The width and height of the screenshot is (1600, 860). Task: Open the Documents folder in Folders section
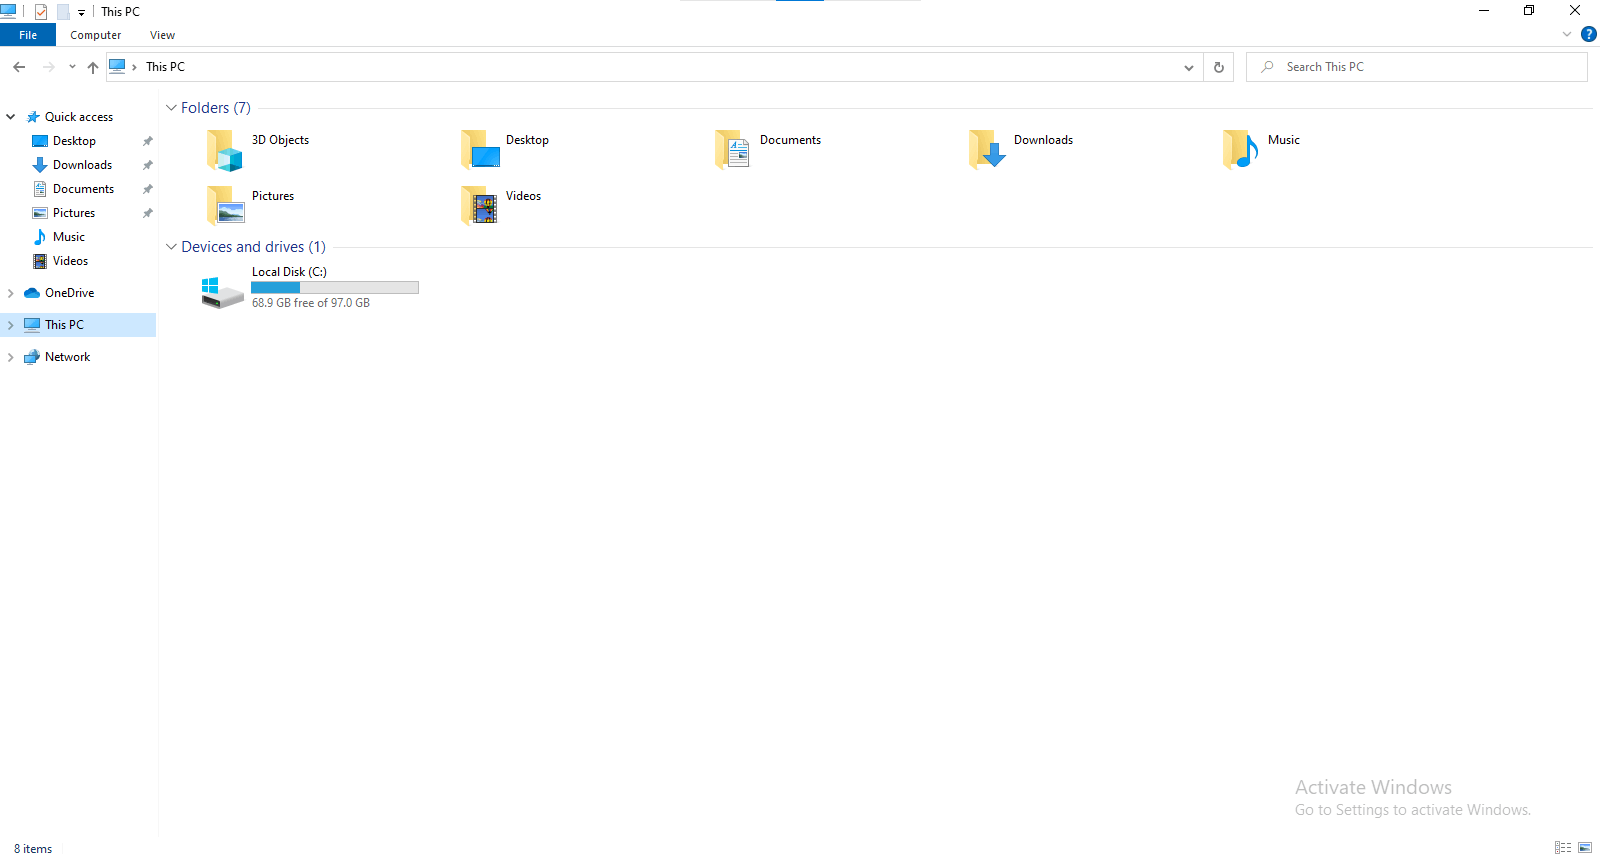pyautogui.click(x=734, y=149)
